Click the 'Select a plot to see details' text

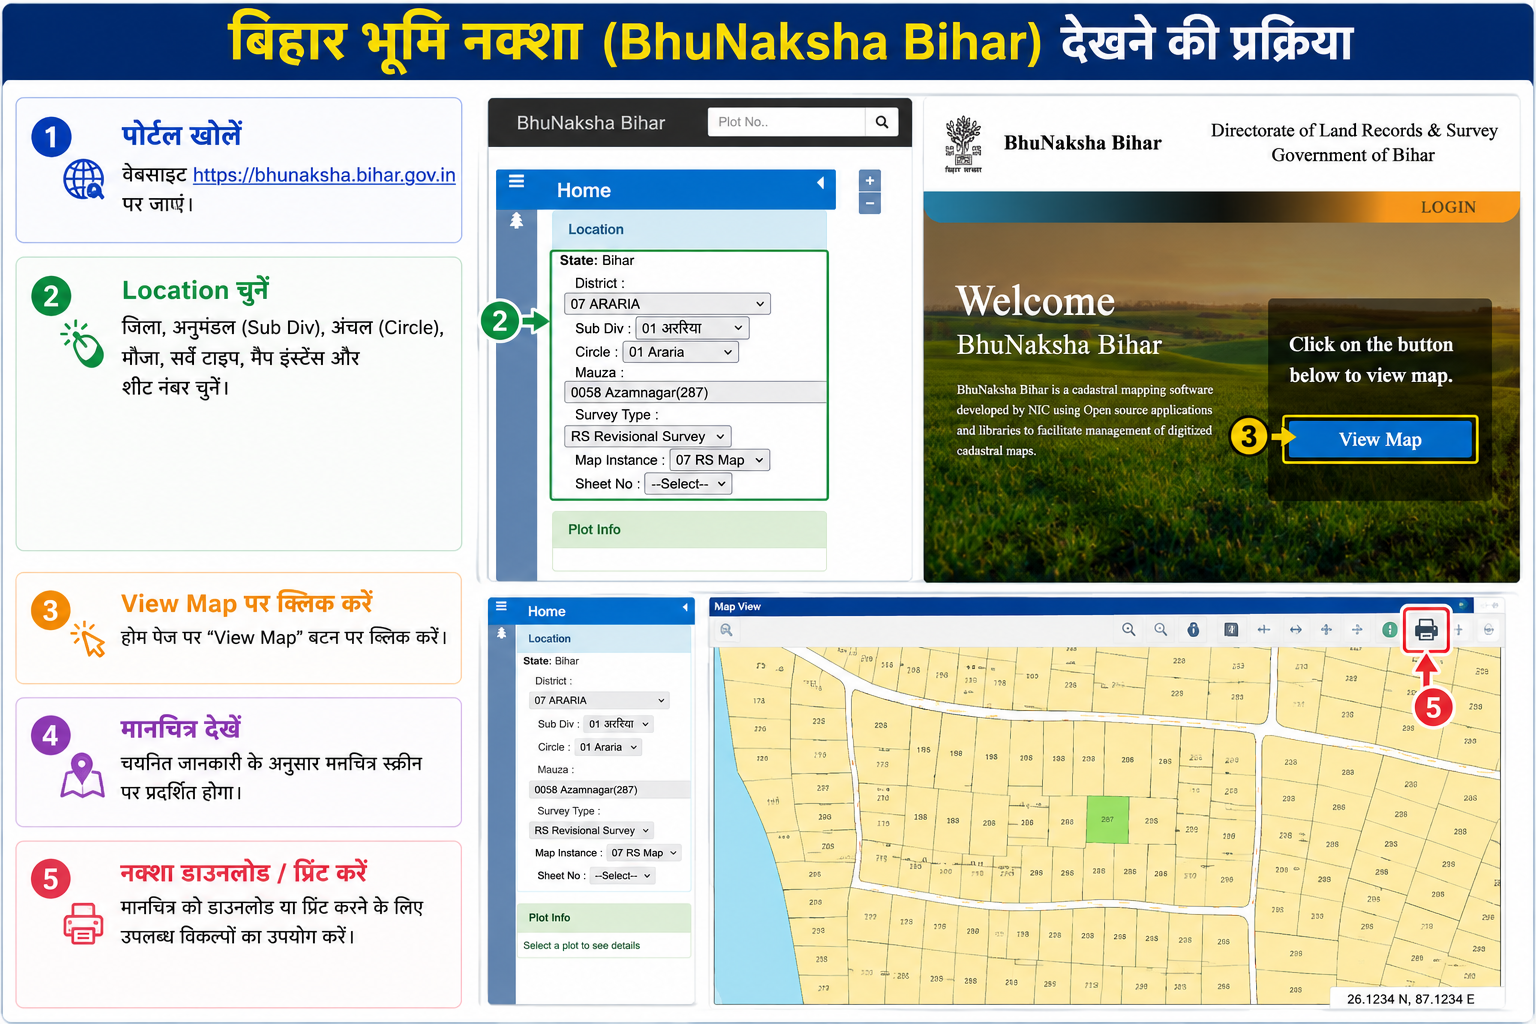click(581, 946)
